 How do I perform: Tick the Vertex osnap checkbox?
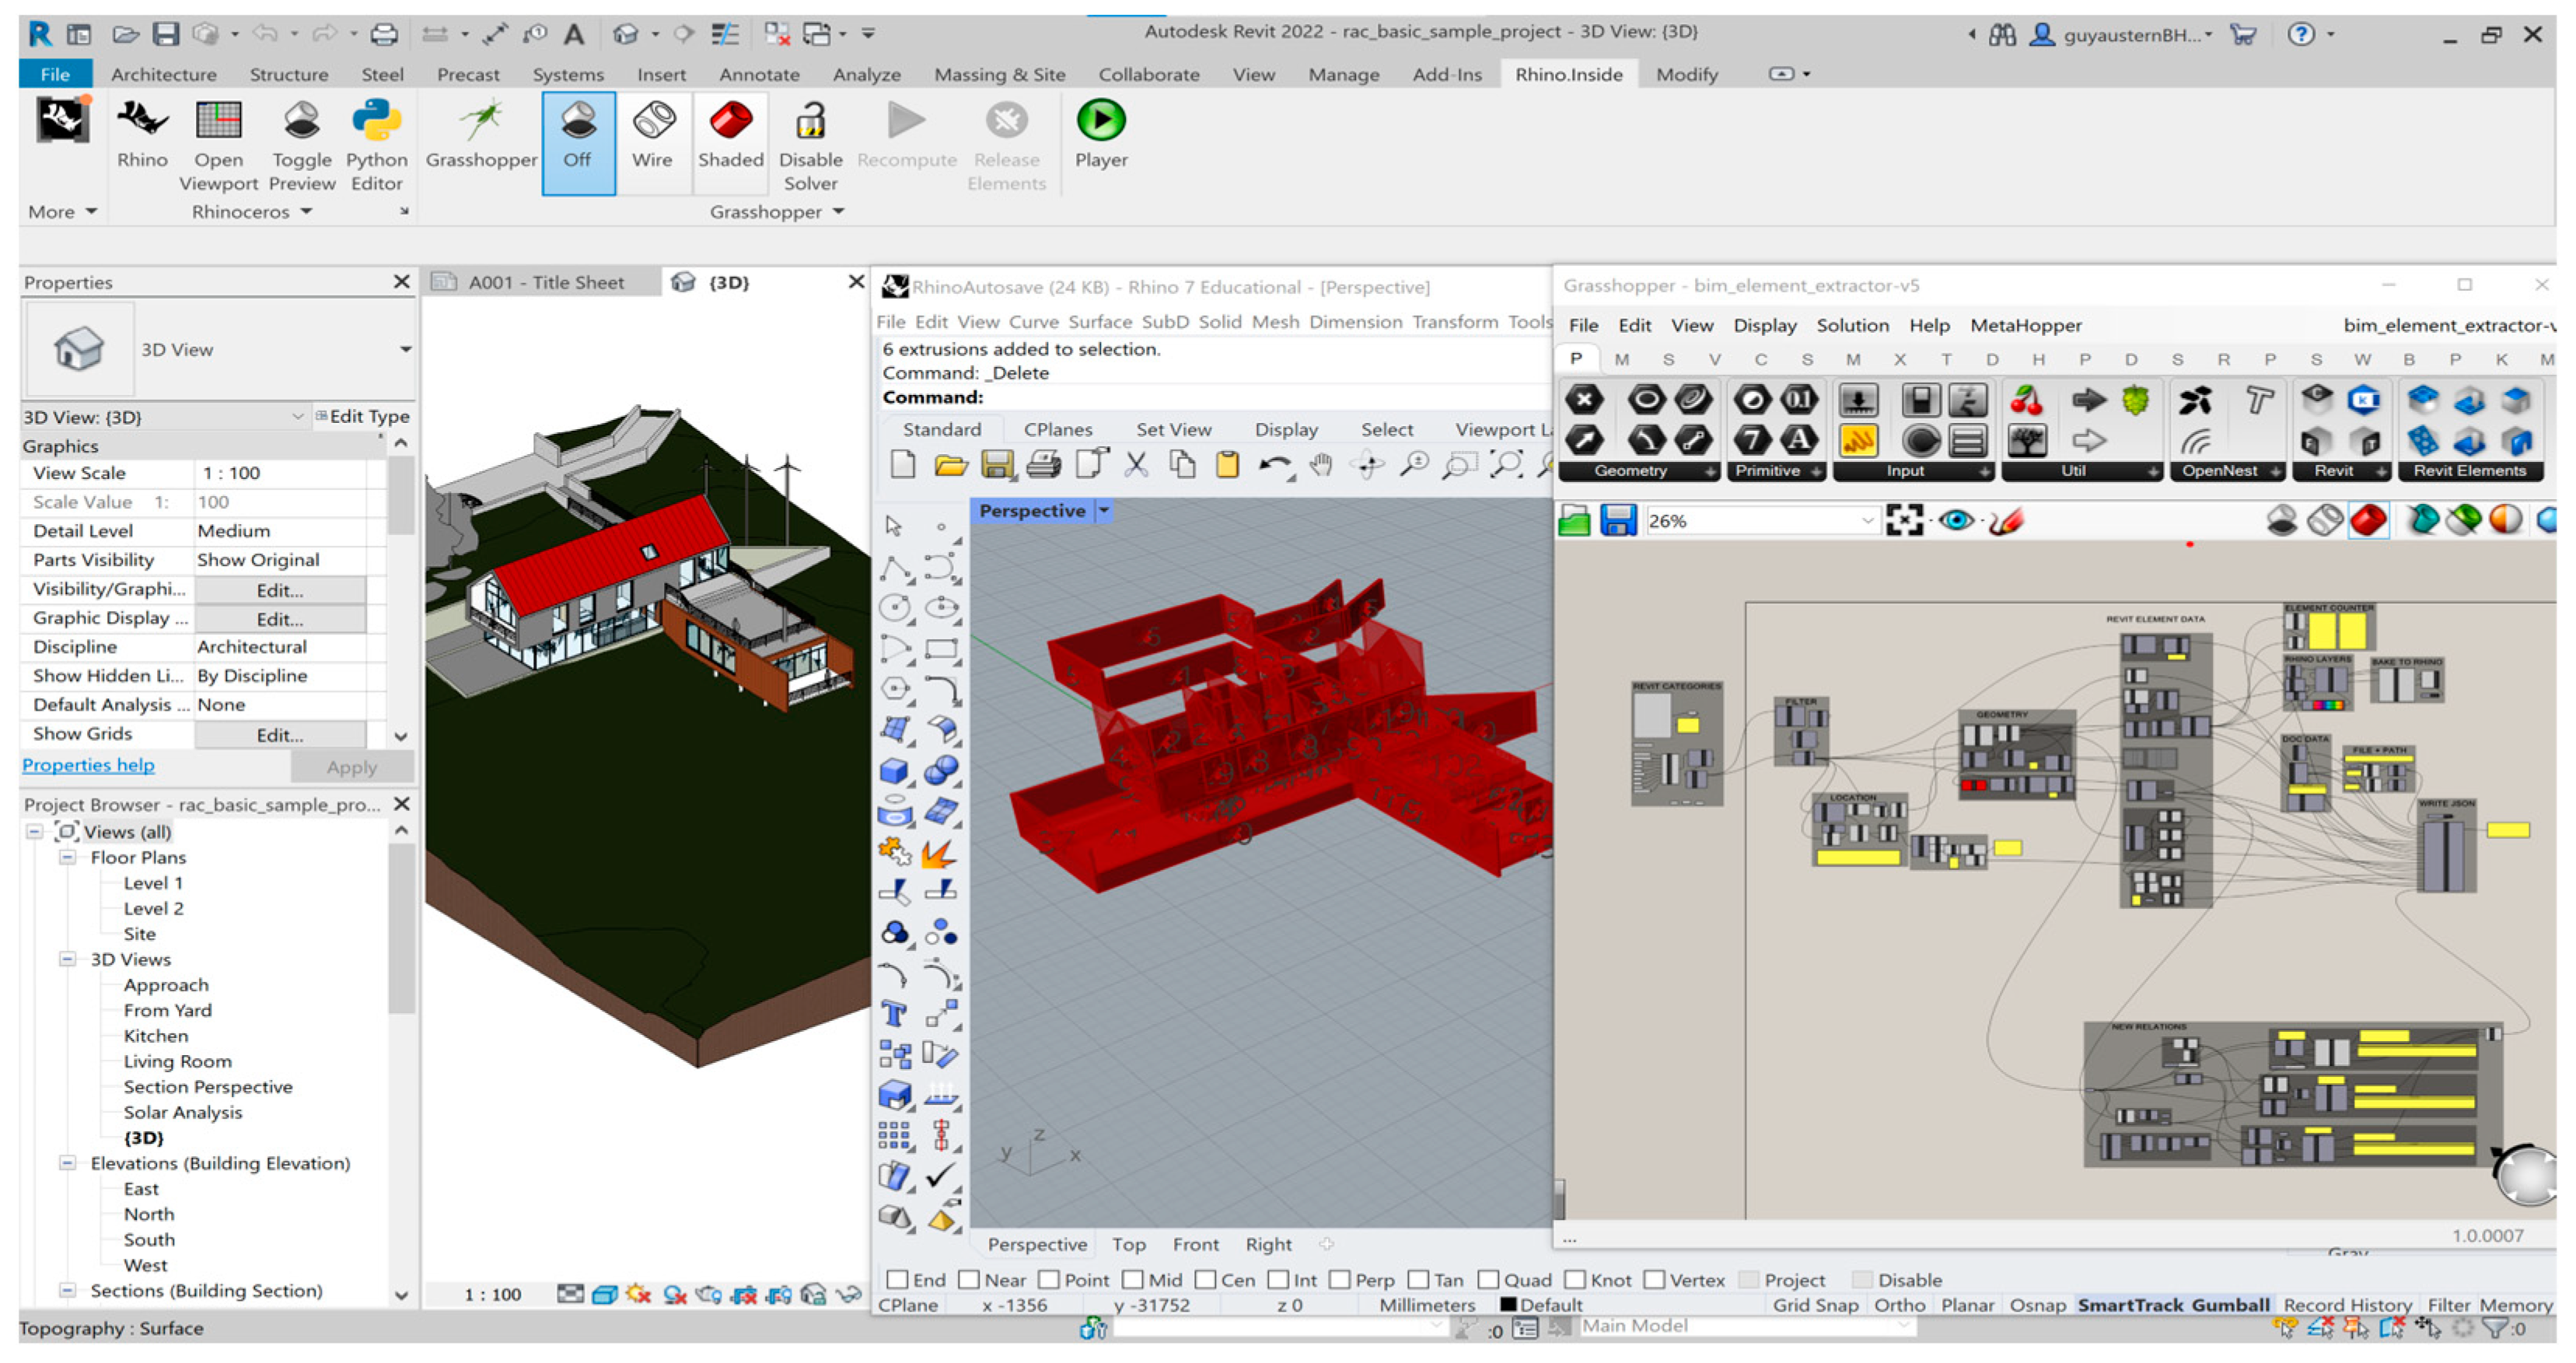[1654, 1280]
